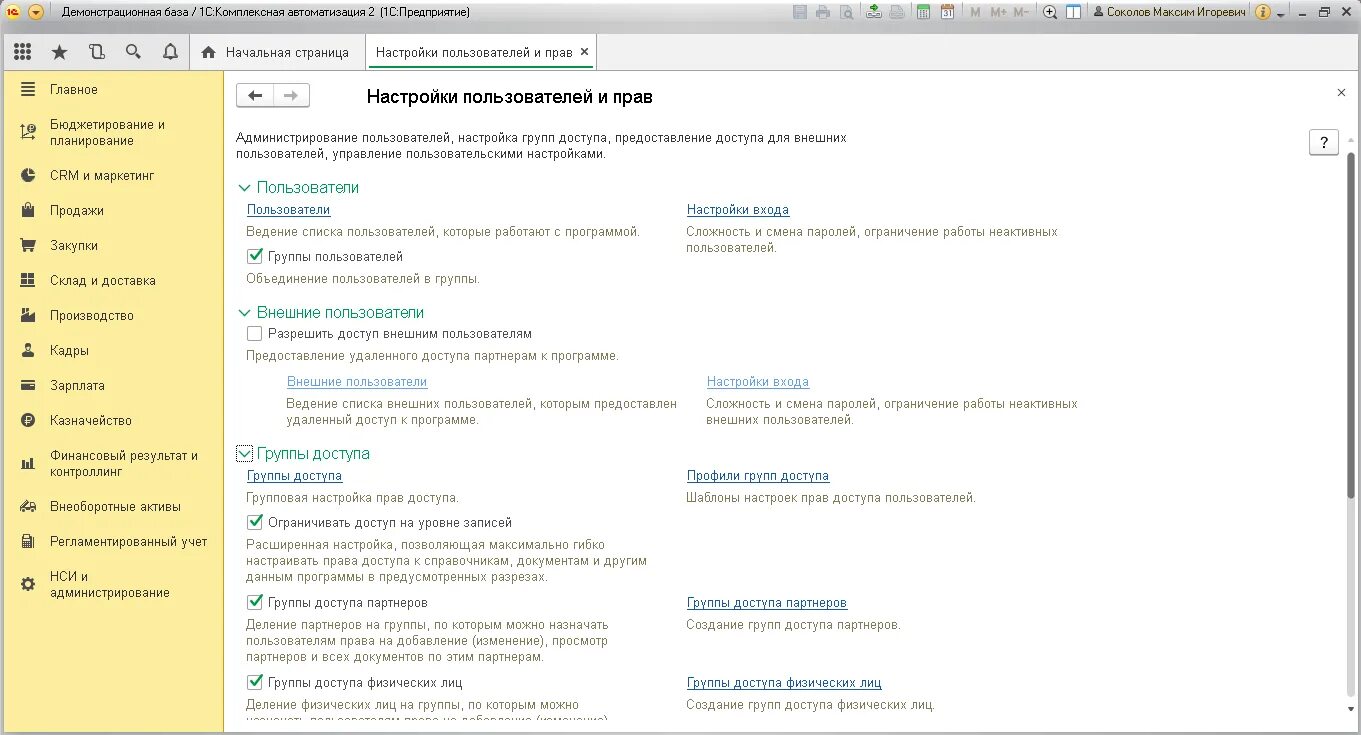The width and height of the screenshot is (1361, 735).
Task: Close the settings form with the x
Action: coord(1341,92)
